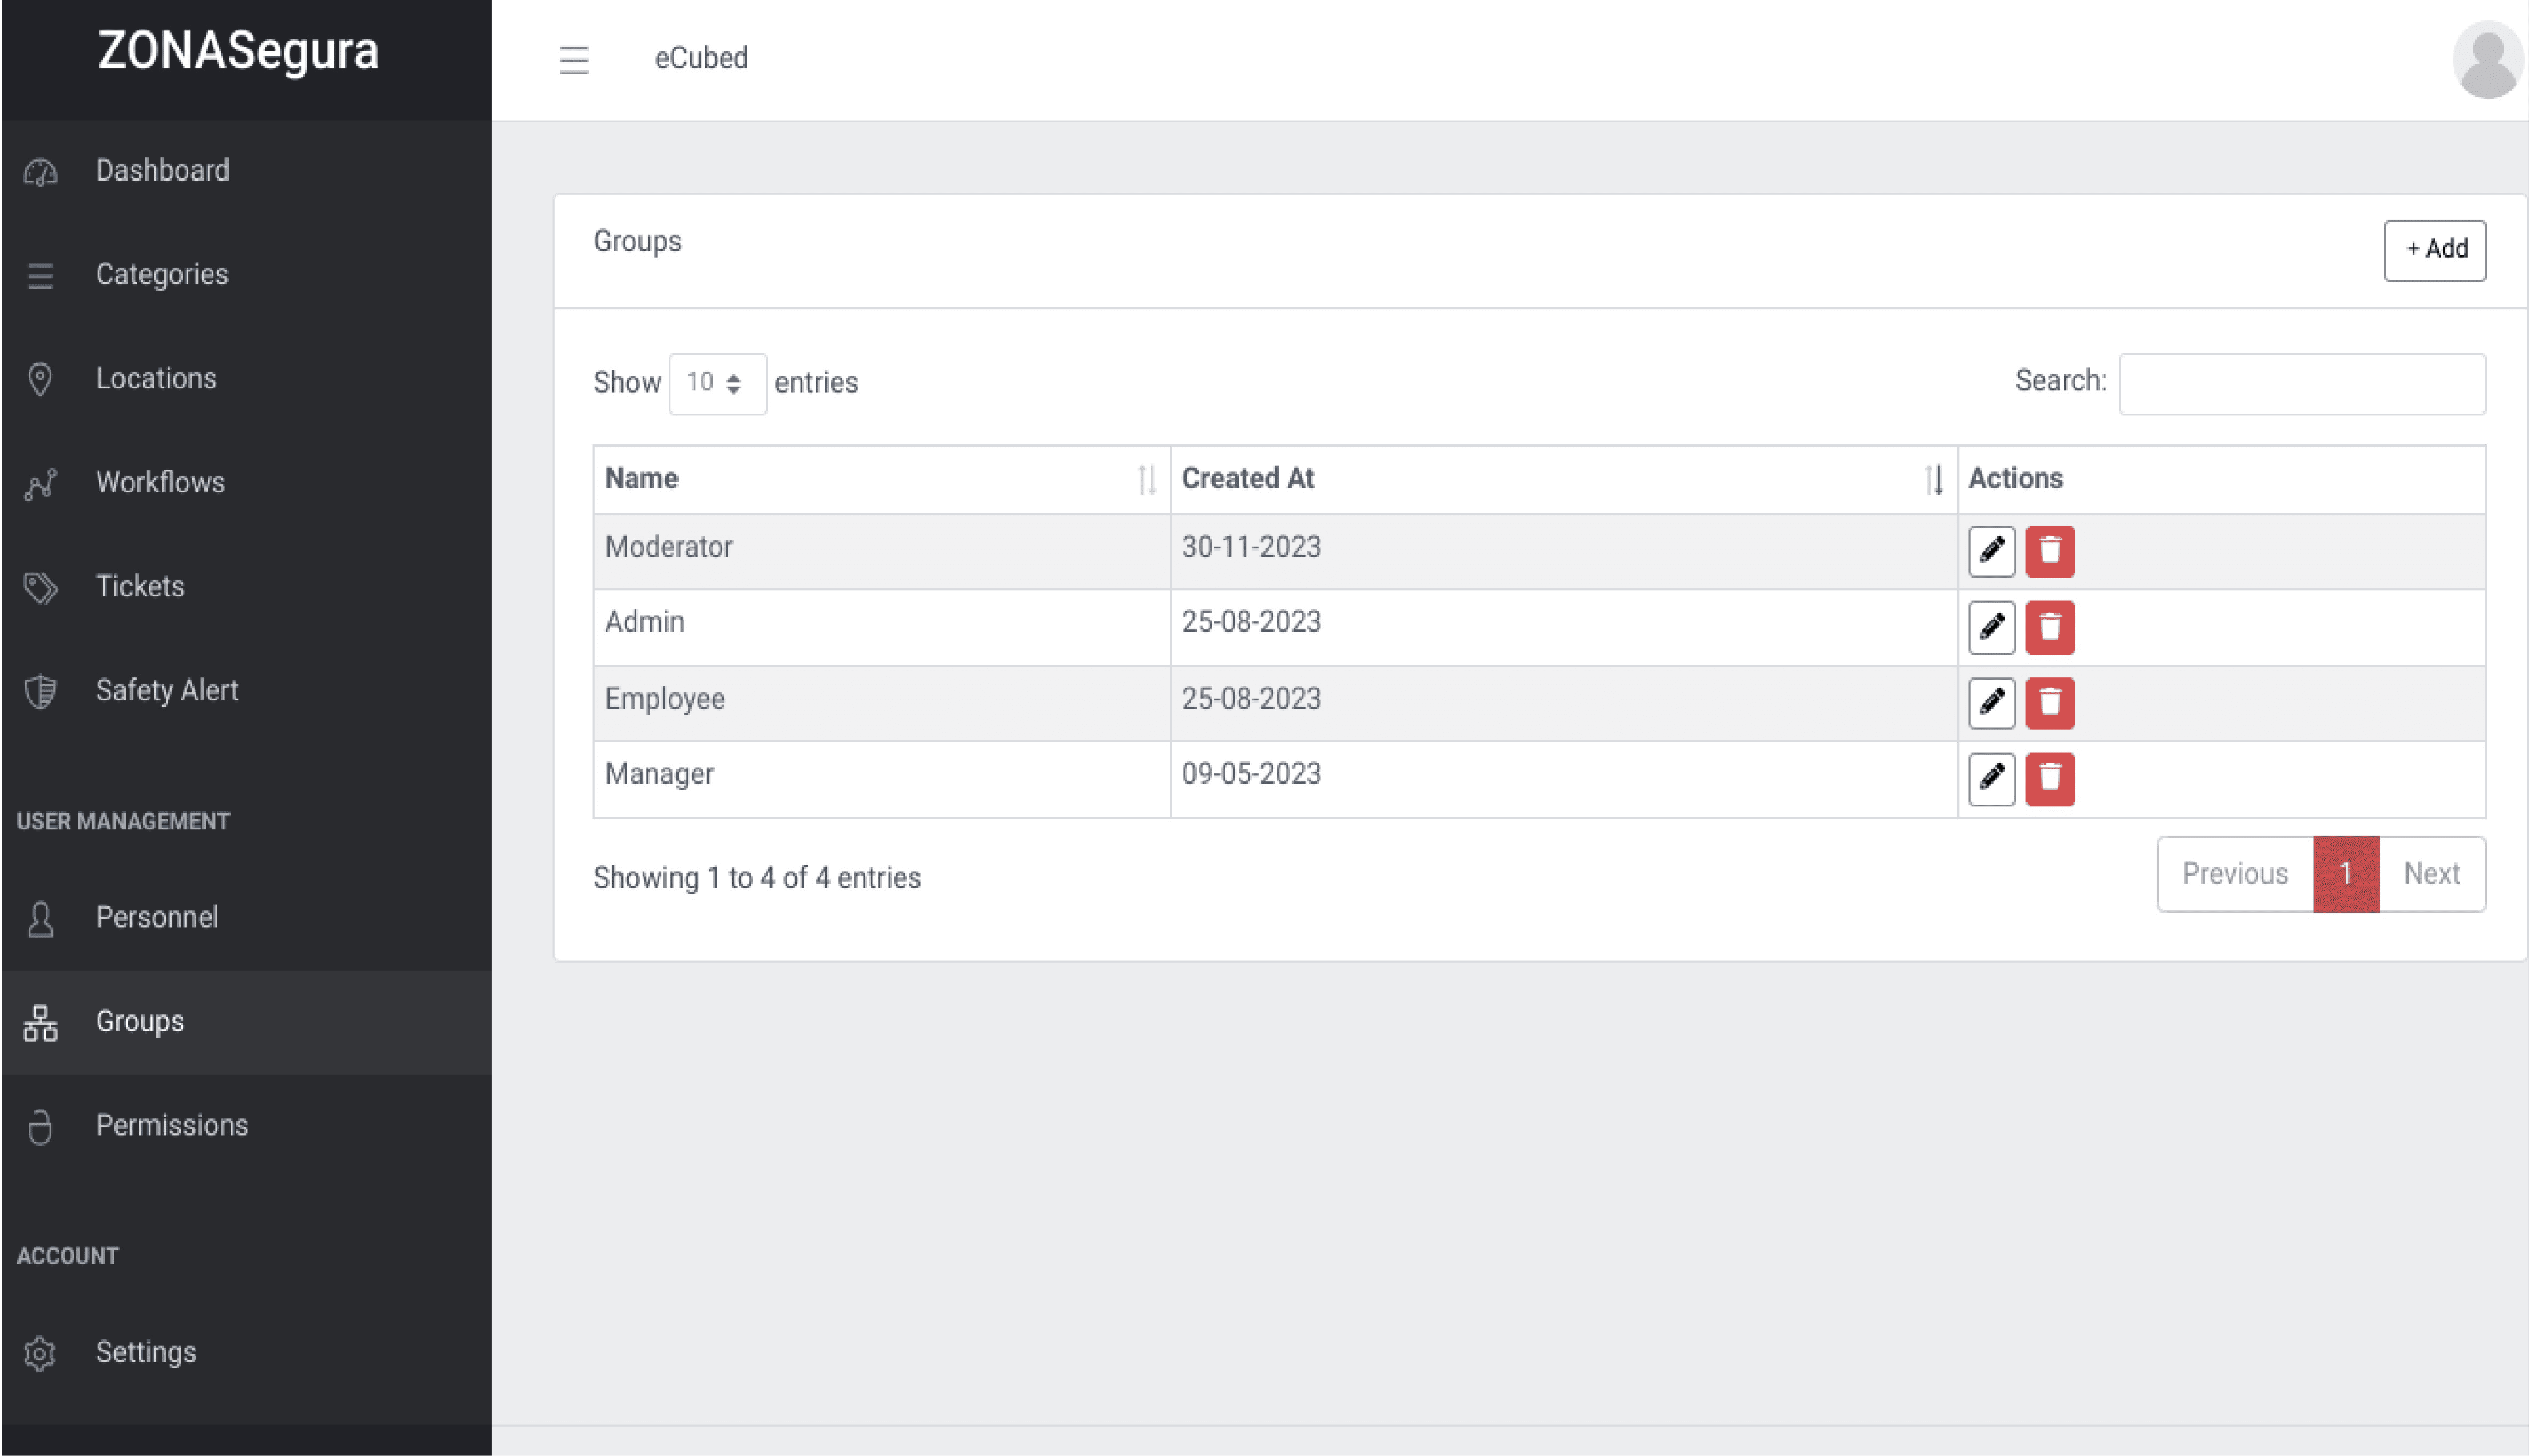Open Personnel under User Management
This screenshot has height=1456, width=2529.
[246, 918]
